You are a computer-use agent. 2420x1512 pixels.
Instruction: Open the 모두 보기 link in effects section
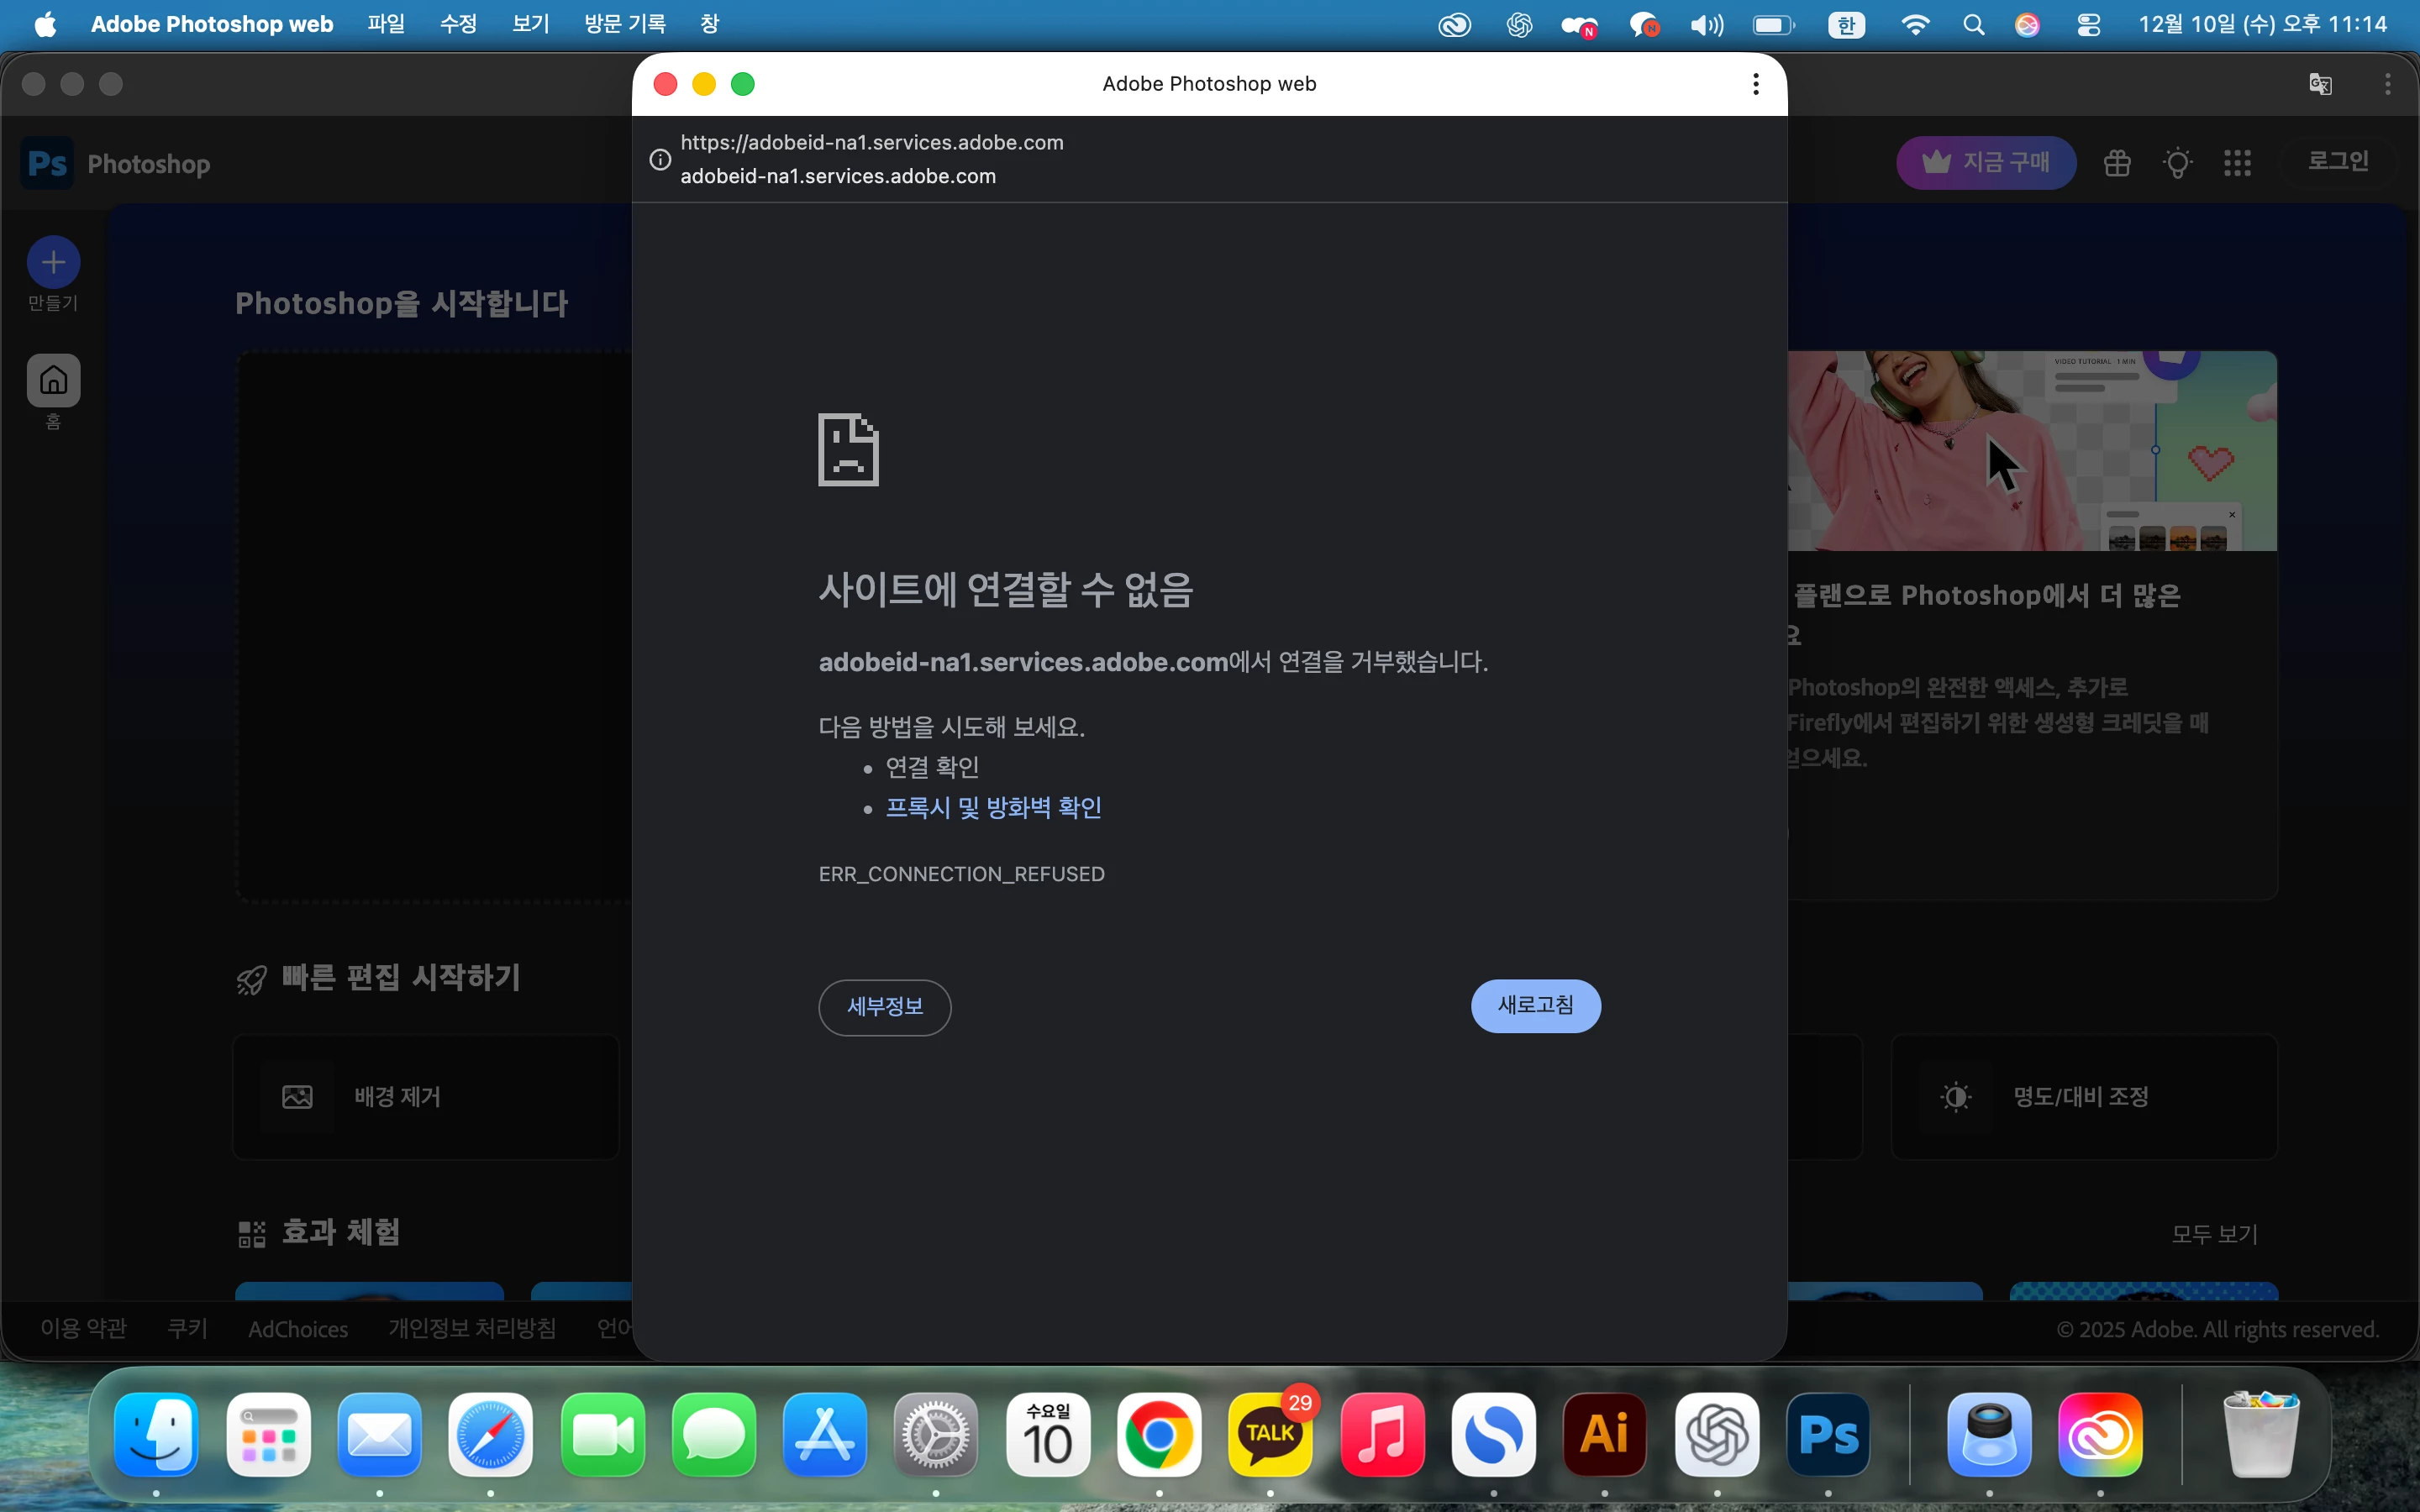pos(2214,1234)
